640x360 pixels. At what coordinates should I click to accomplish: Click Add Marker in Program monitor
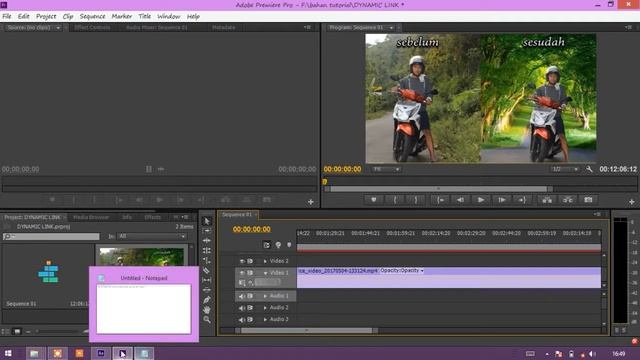coord(373,200)
